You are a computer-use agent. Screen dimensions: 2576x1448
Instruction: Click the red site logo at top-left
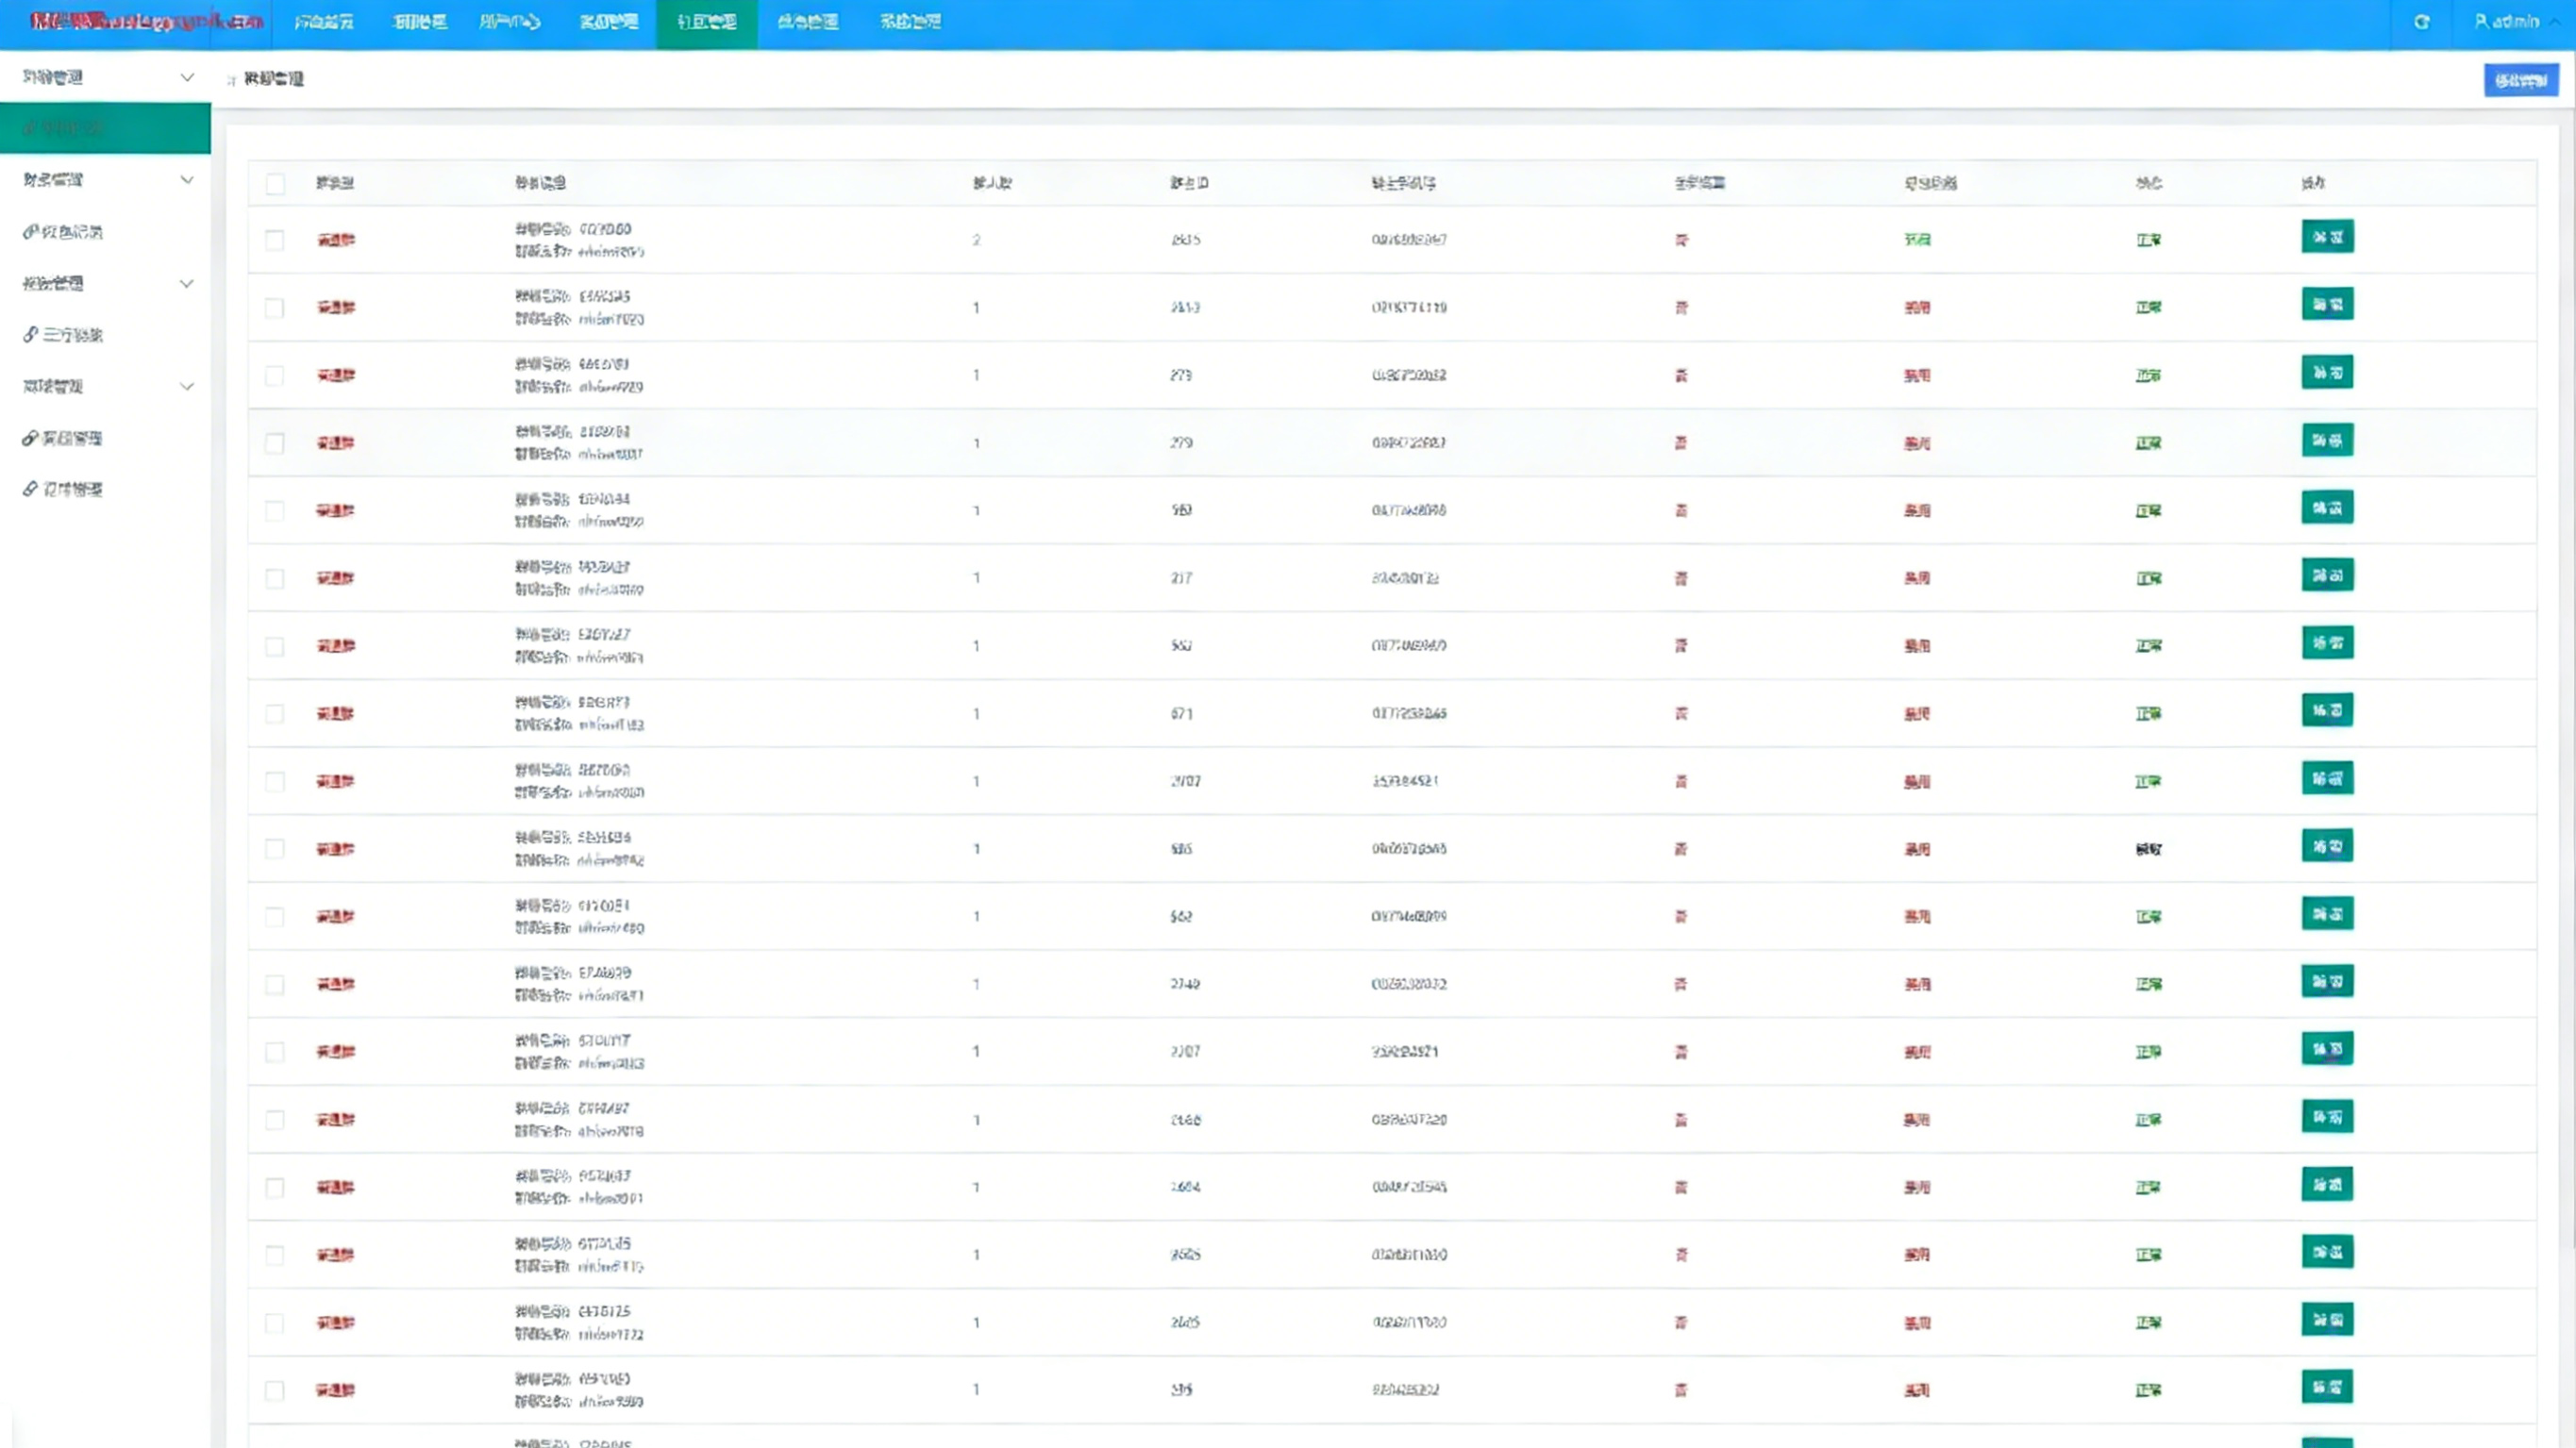click(145, 21)
